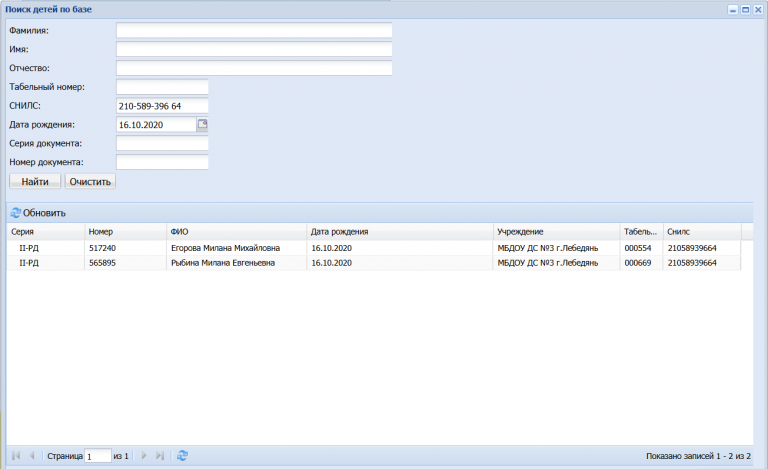Focus the Номер документа input field

[x=162, y=162]
